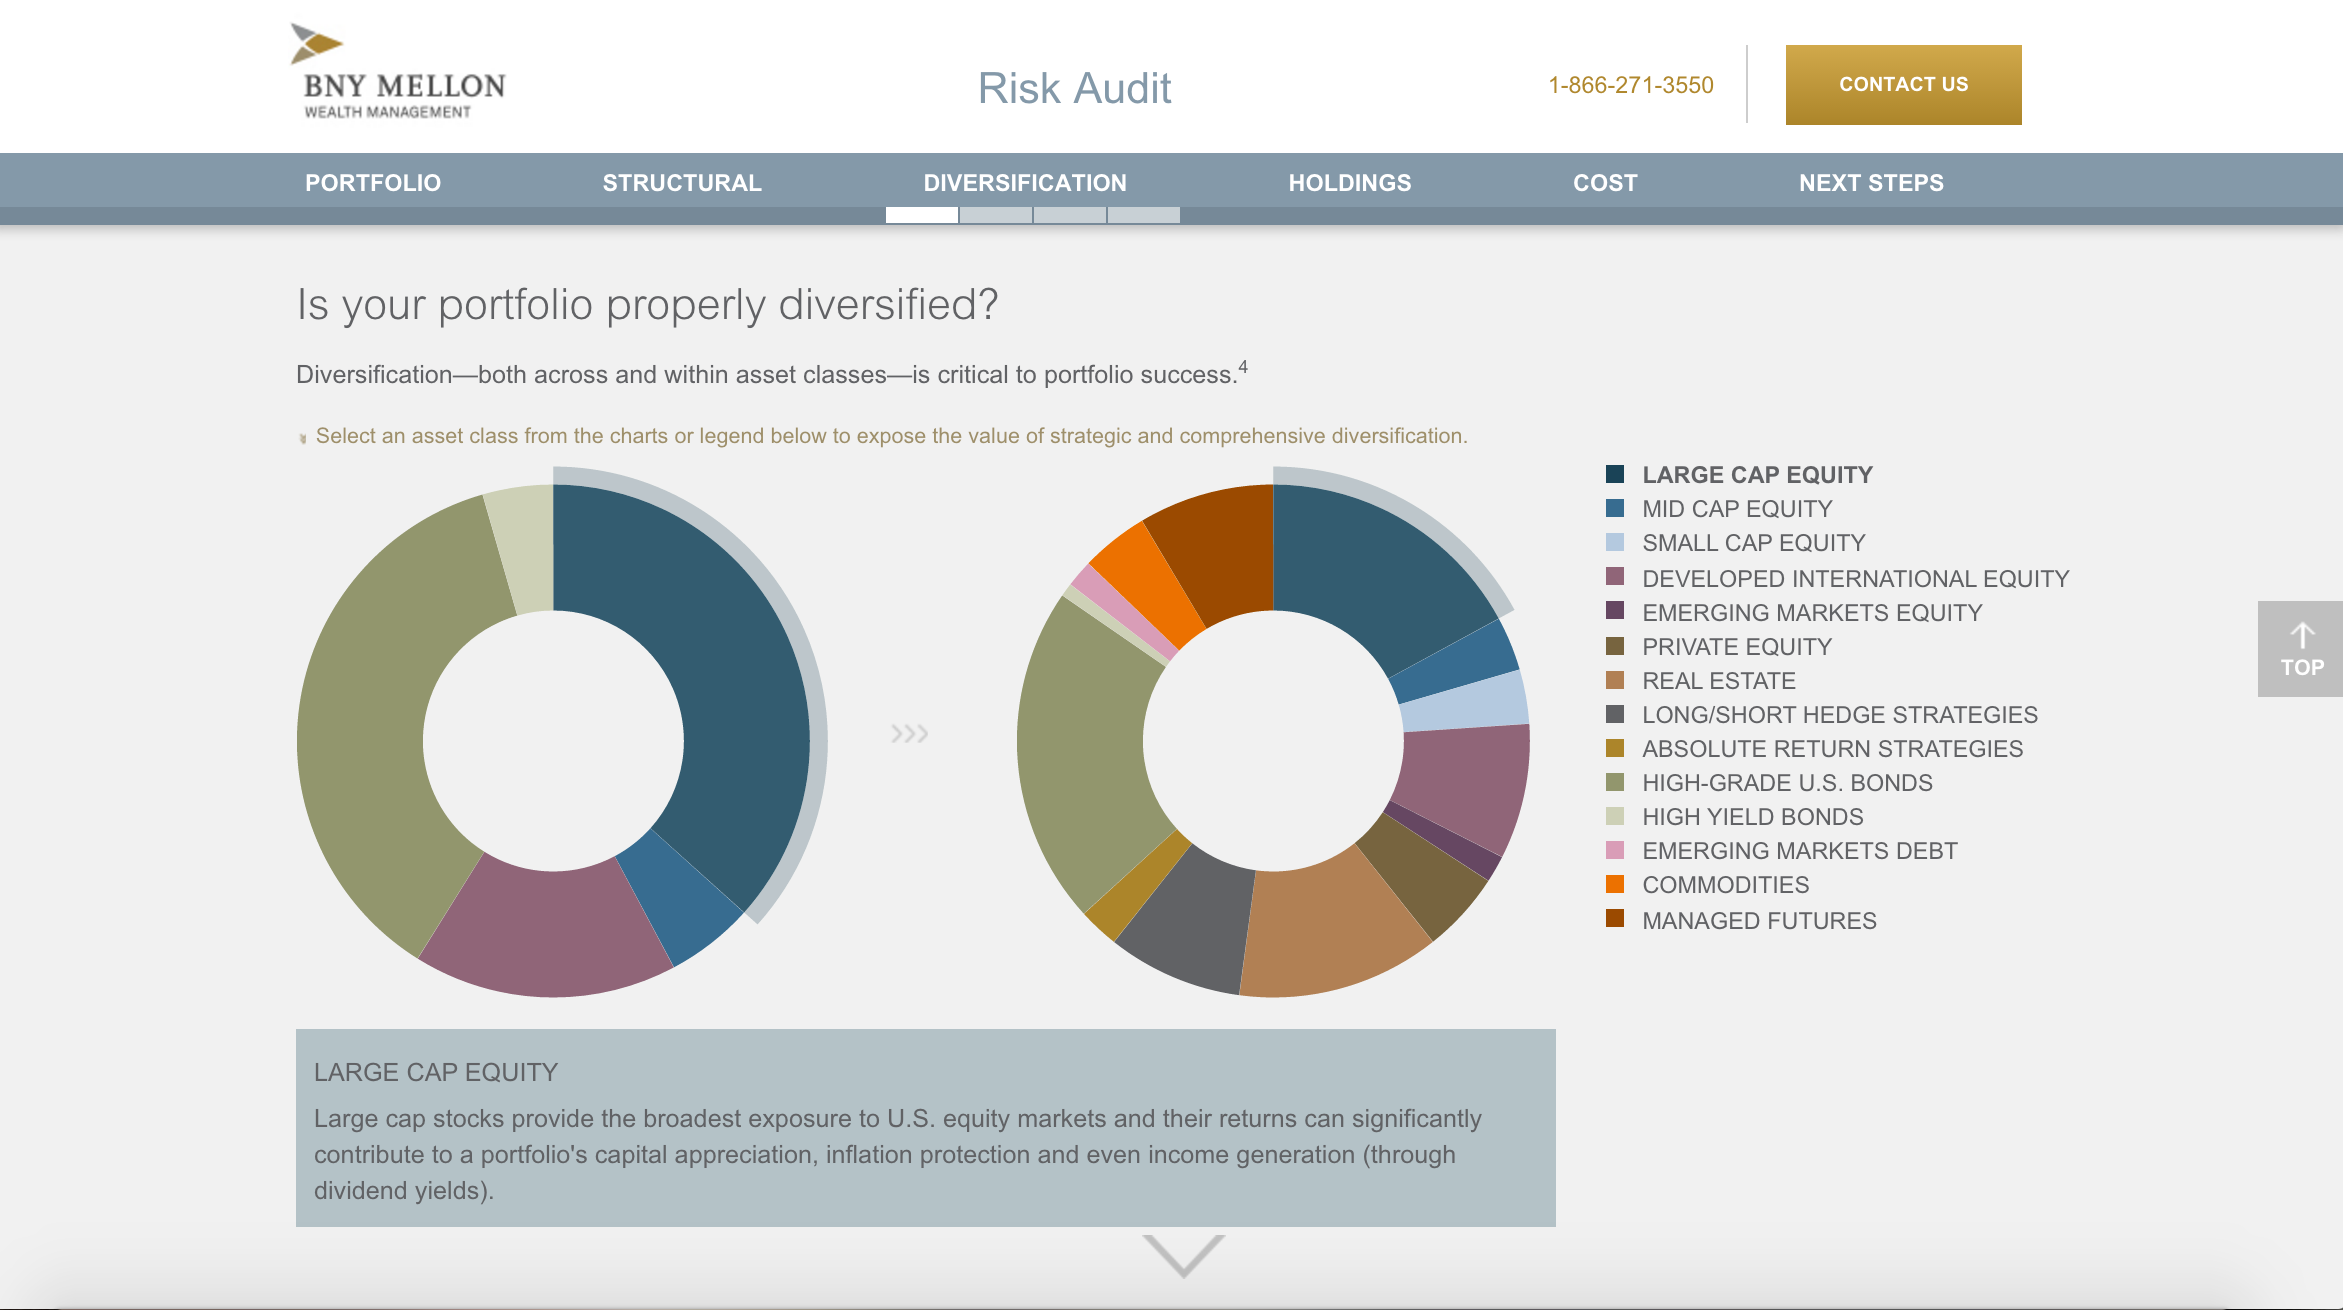
Task: Choose Private Equity legend swatch
Action: tap(1614, 646)
